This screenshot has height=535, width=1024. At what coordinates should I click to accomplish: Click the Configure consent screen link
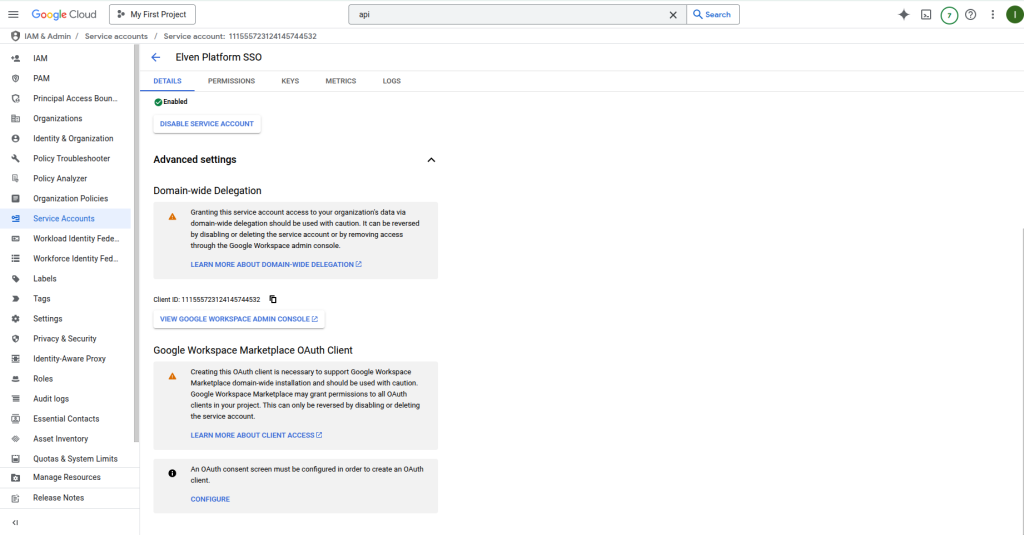pyautogui.click(x=210, y=499)
